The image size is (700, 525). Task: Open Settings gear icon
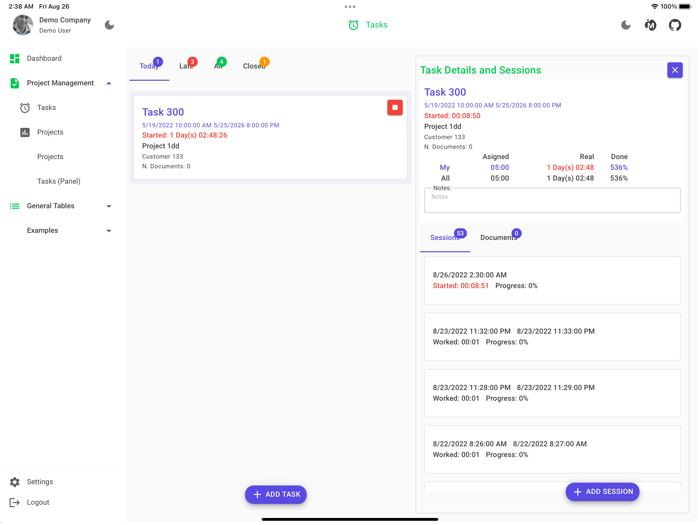tap(15, 482)
